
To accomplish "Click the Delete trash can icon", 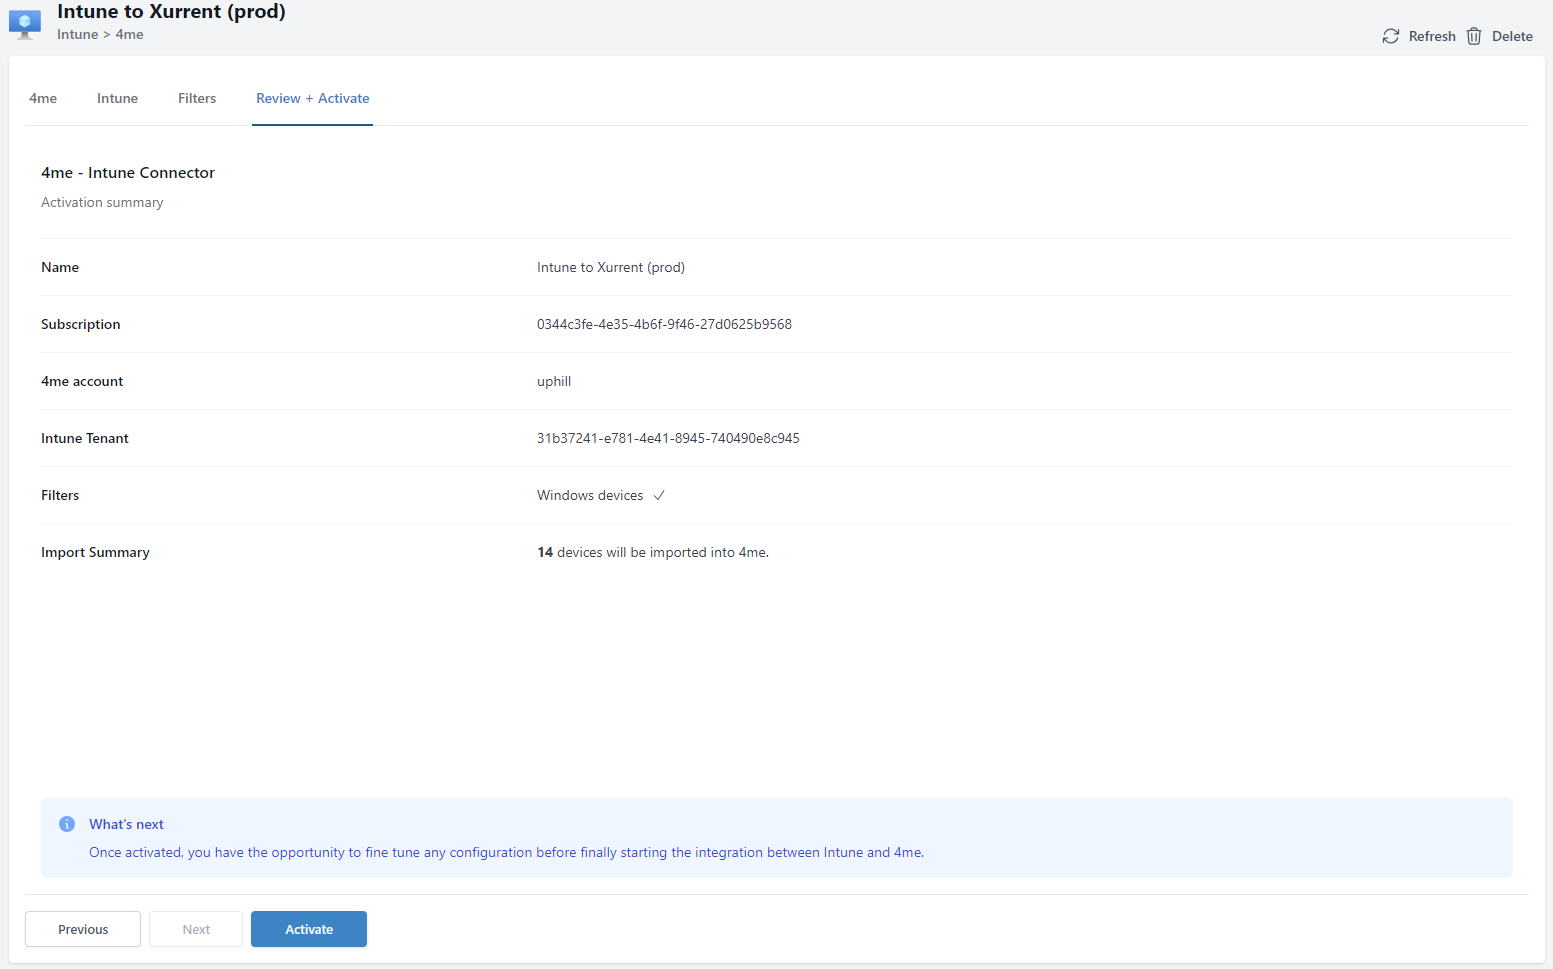I will [x=1474, y=36].
